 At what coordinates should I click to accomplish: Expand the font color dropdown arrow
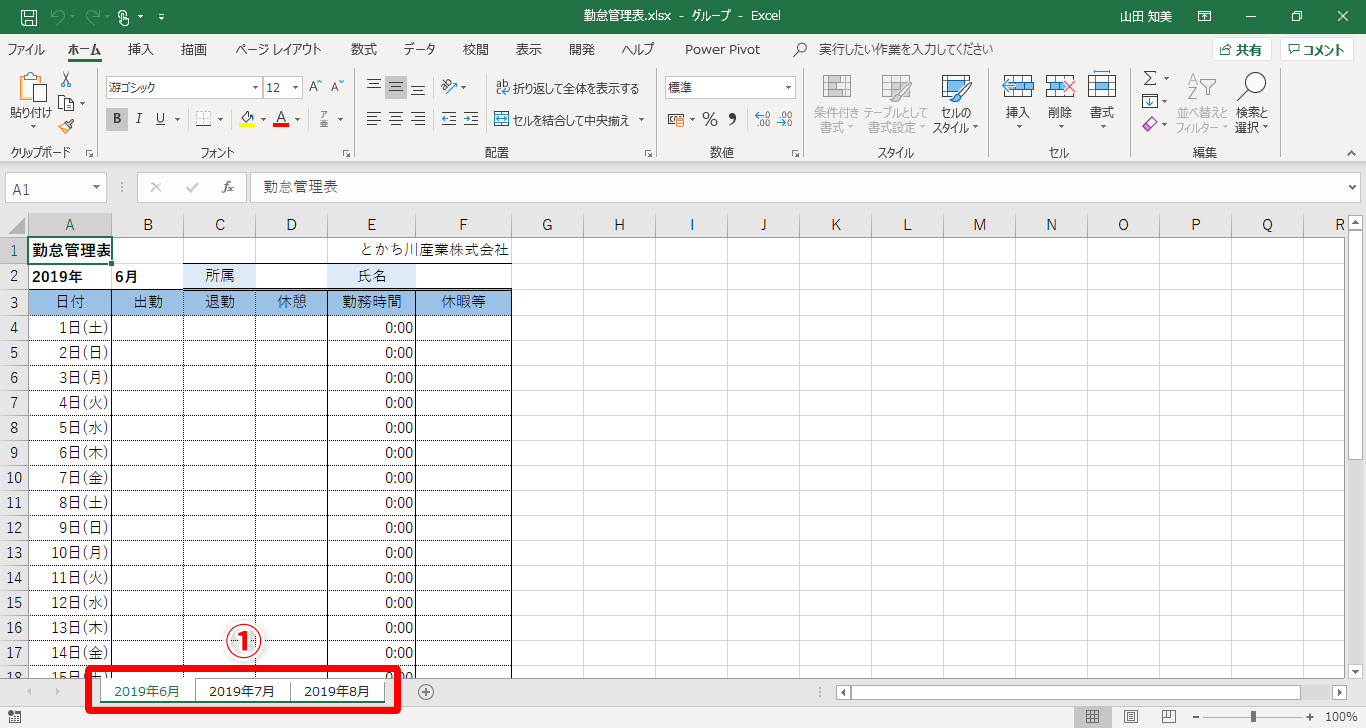pyautogui.click(x=297, y=120)
